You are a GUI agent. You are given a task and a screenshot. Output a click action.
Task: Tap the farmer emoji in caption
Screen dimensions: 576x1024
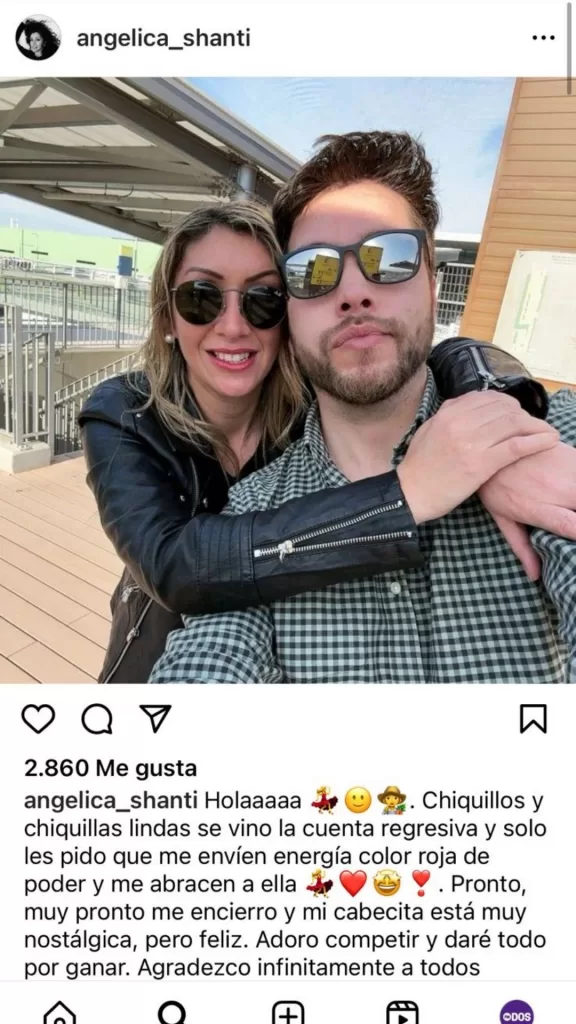pos(392,800)
